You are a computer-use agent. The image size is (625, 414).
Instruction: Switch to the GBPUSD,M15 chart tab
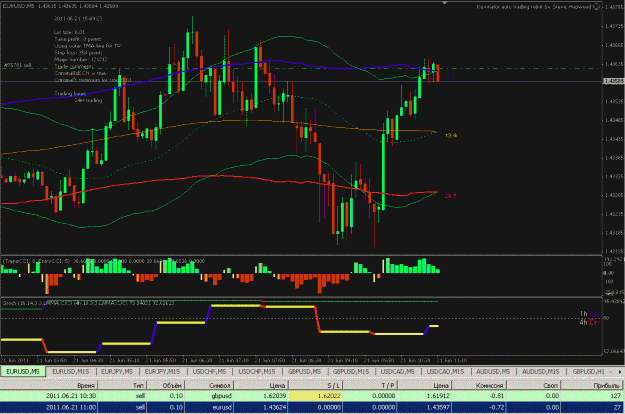351,371
